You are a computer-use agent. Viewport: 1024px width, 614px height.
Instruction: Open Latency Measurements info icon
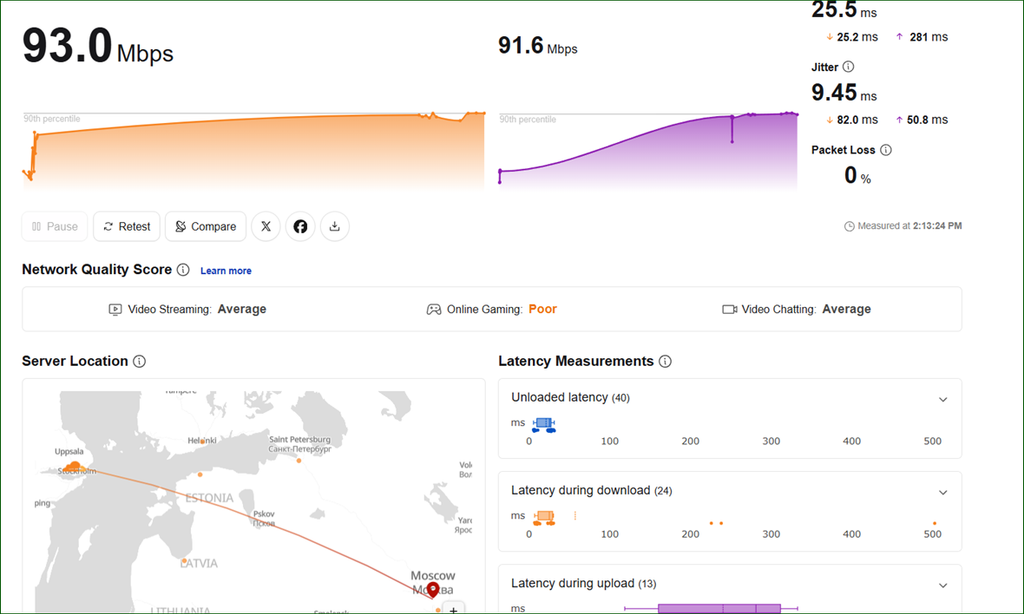coord(665,361)
